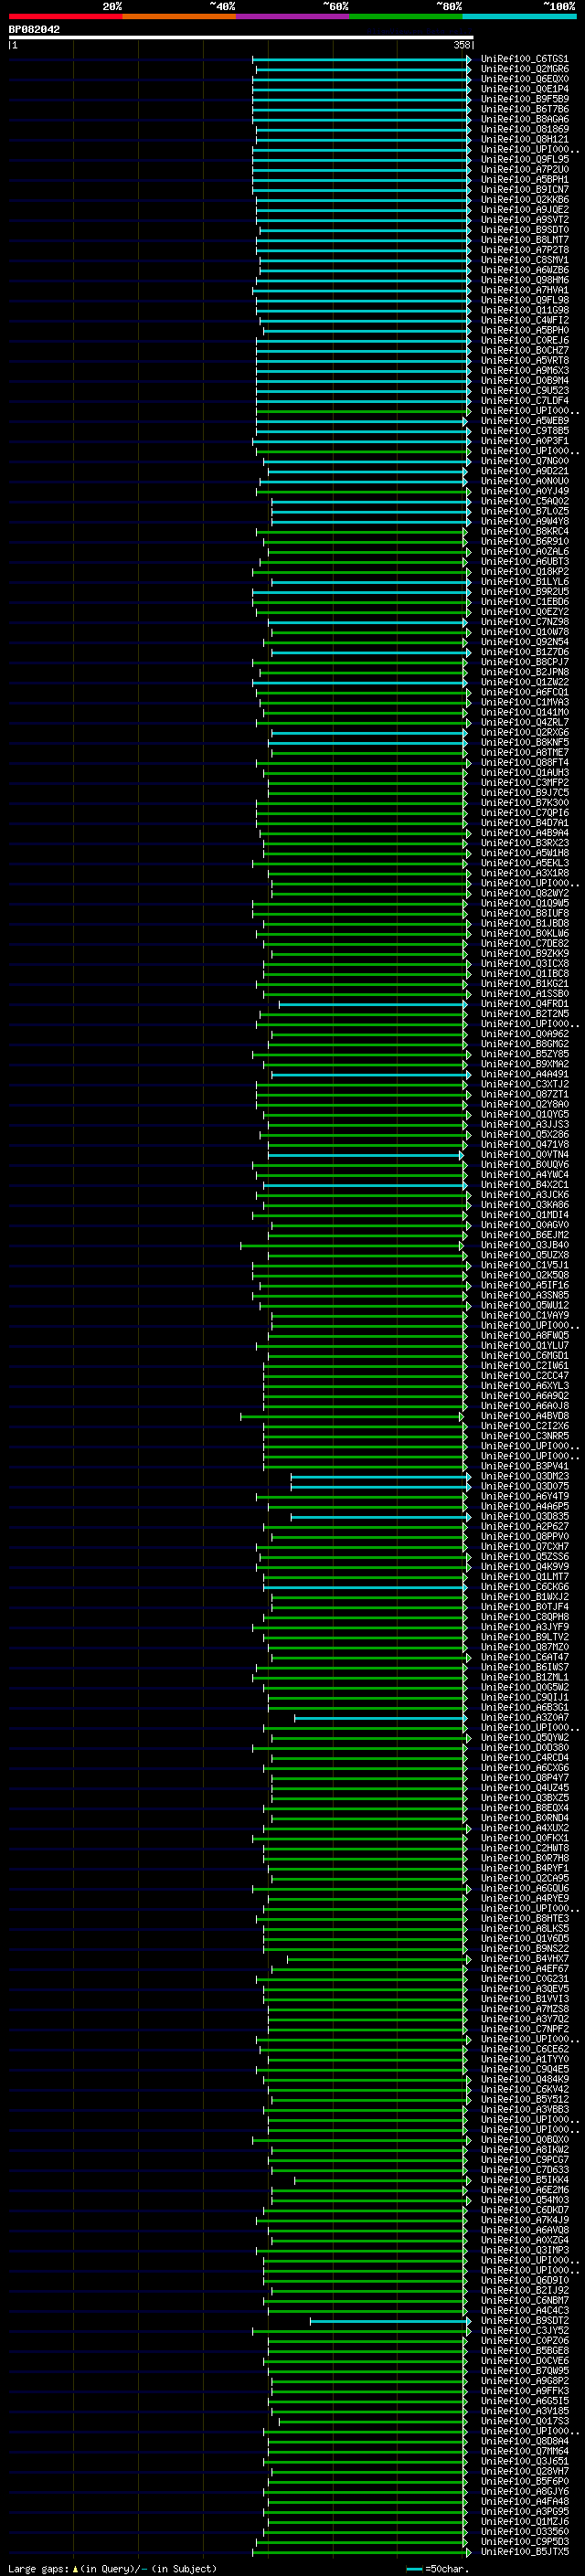585x2576 pixels.
Task: Select hit label UniRef100_Q8H121
Action: tap(524, 139)
